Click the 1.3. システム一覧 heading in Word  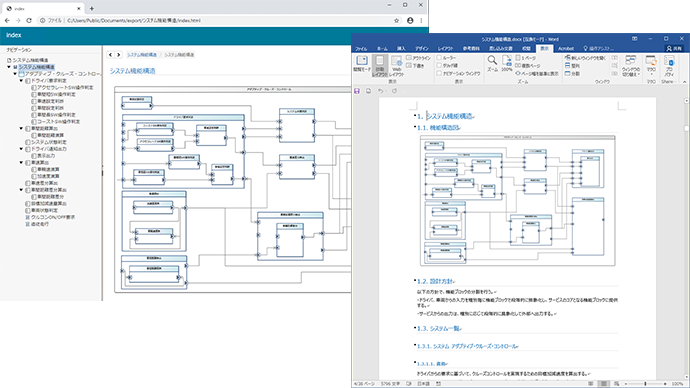[x=439, y=328]
